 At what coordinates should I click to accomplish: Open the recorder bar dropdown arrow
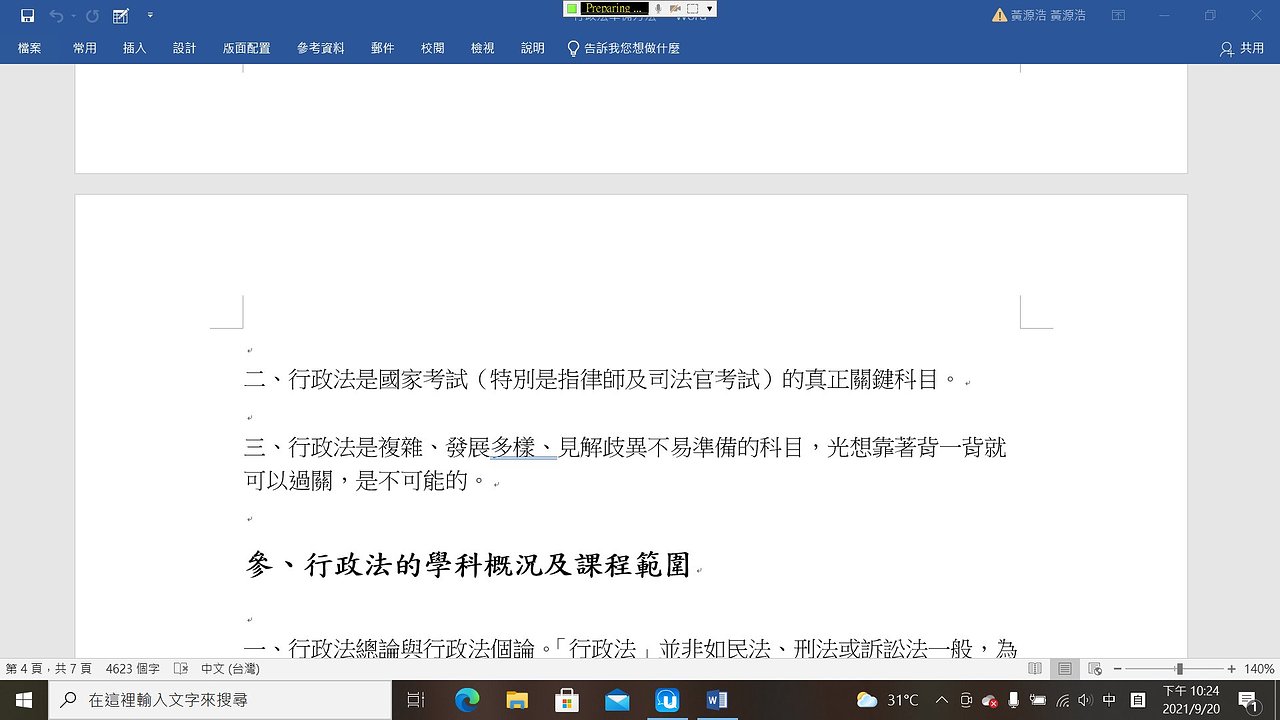[x=709, y=9]
